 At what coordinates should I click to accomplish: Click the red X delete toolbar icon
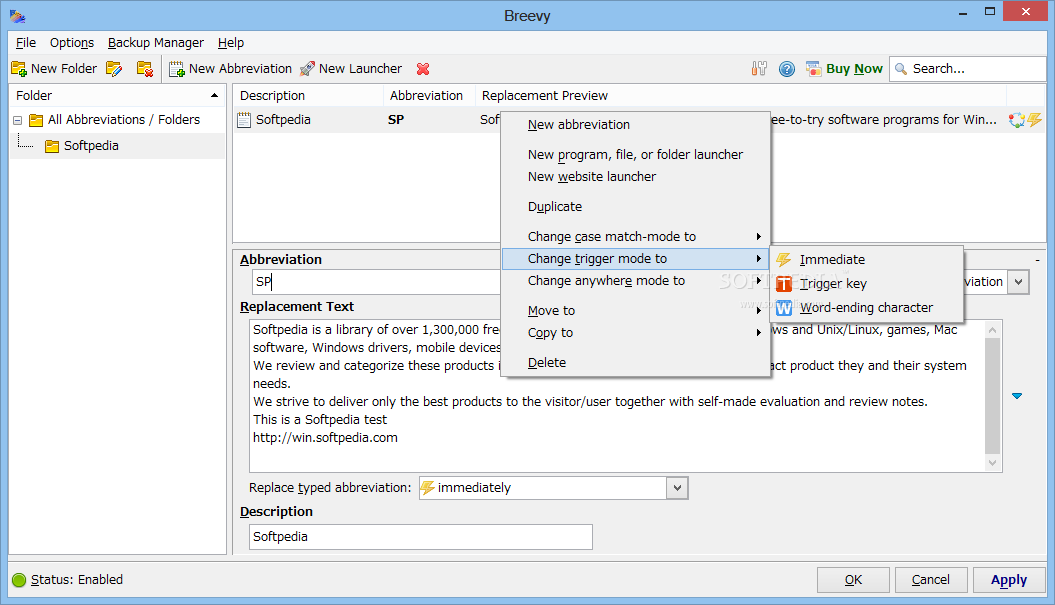click(x=423, y=69)
